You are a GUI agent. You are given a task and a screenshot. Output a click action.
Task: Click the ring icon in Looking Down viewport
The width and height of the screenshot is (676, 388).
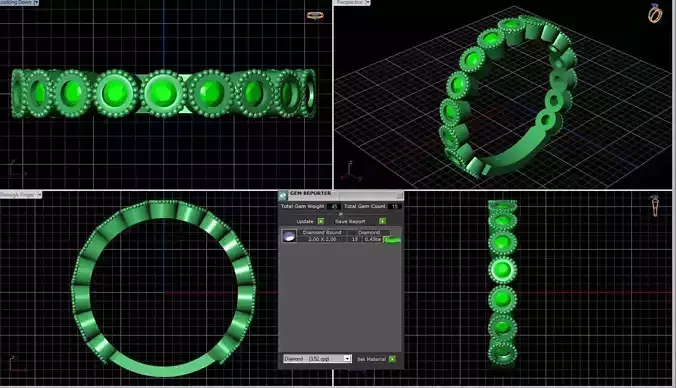[315, 16]
